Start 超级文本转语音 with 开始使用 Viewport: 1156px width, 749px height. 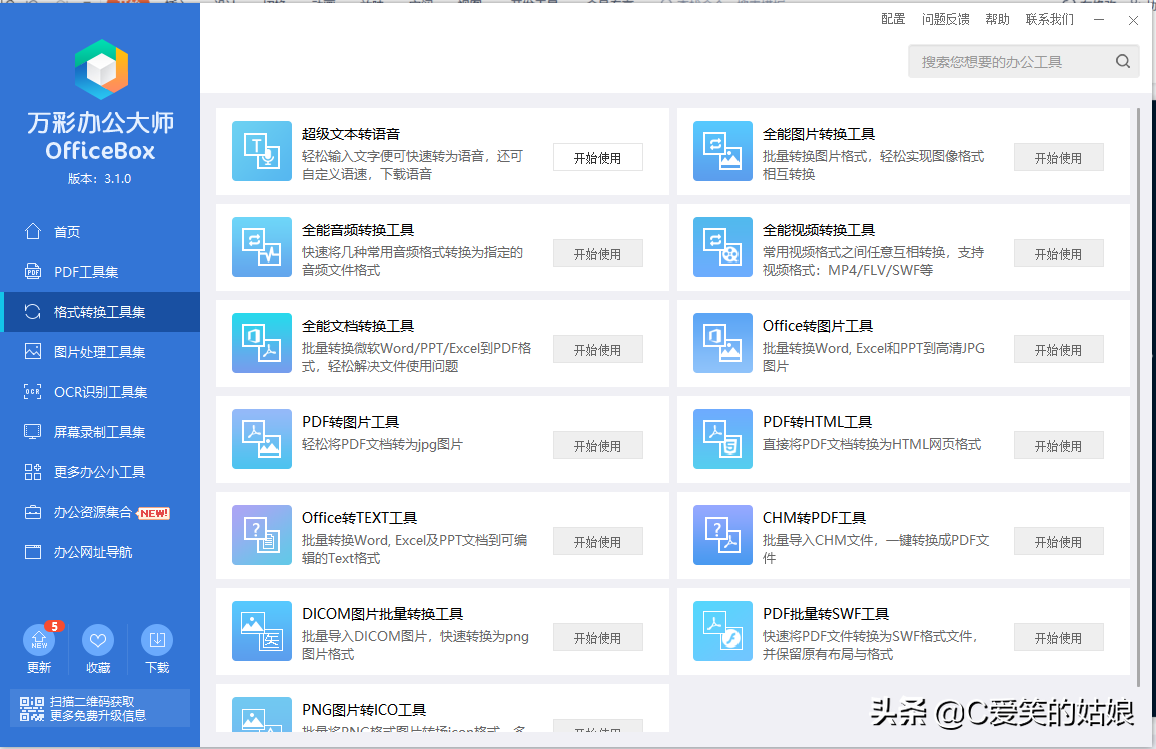[598, 158]
